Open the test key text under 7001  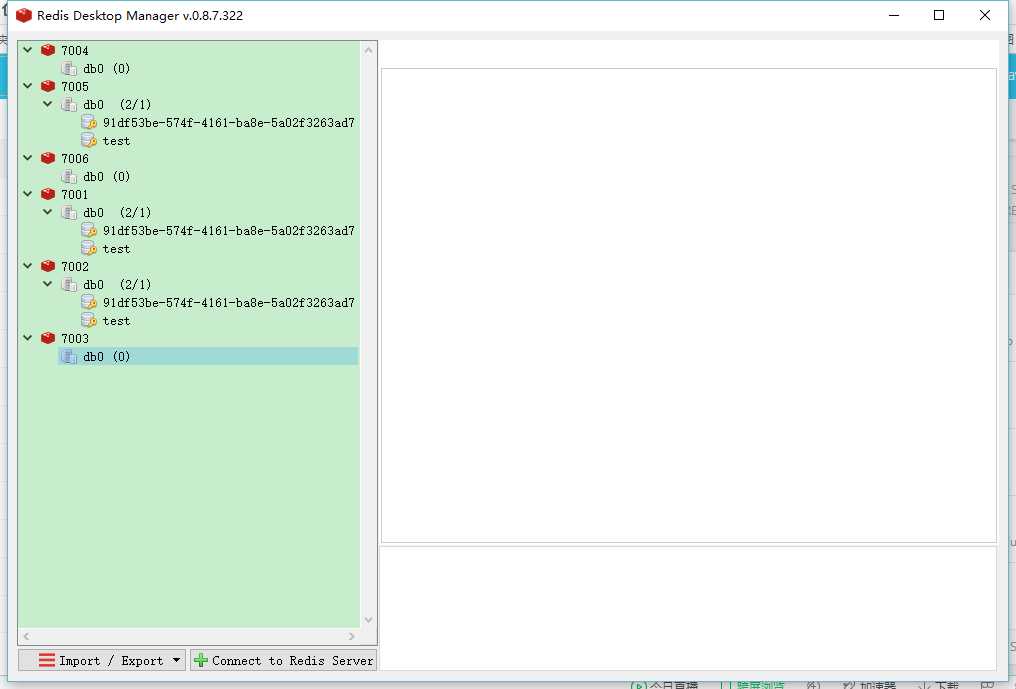[117, 249]
